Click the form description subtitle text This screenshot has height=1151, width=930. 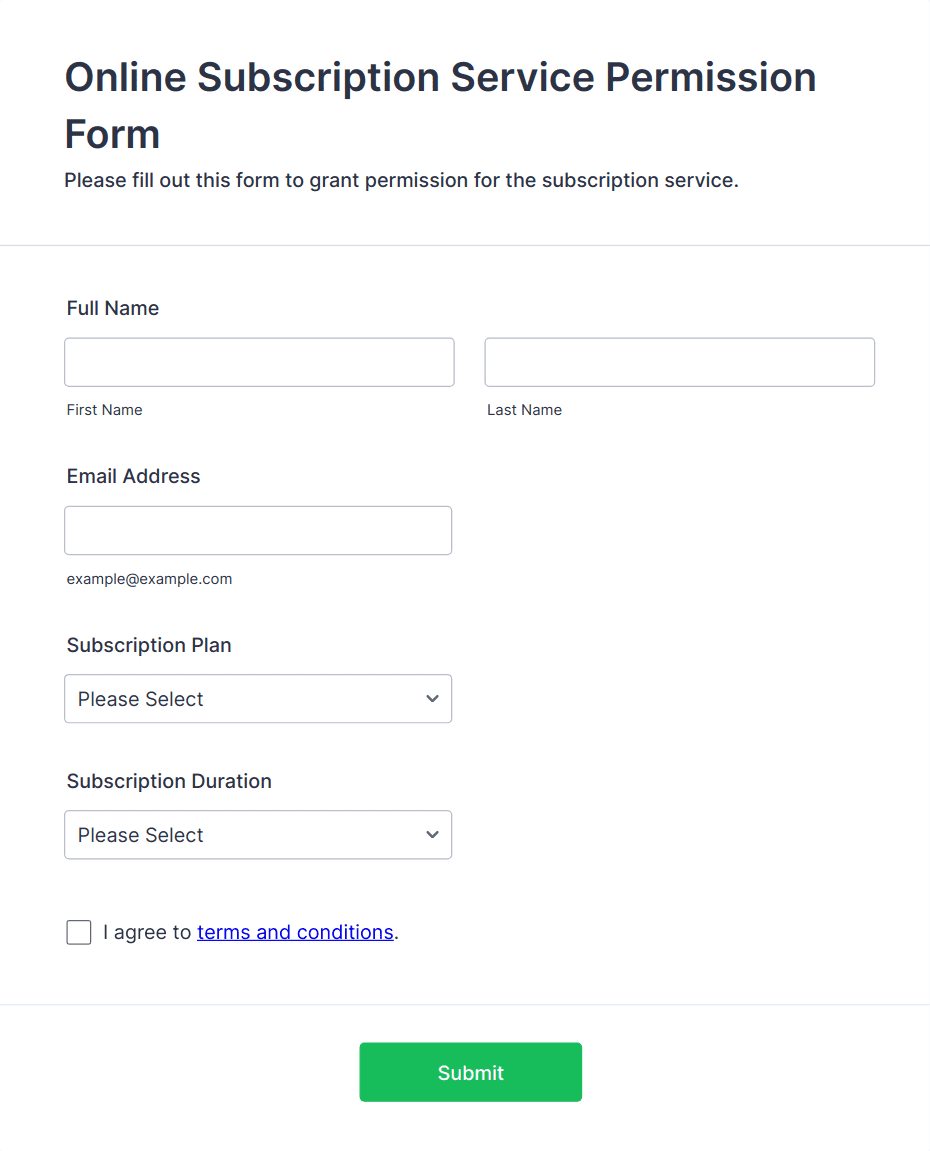(x=401, y=181)
